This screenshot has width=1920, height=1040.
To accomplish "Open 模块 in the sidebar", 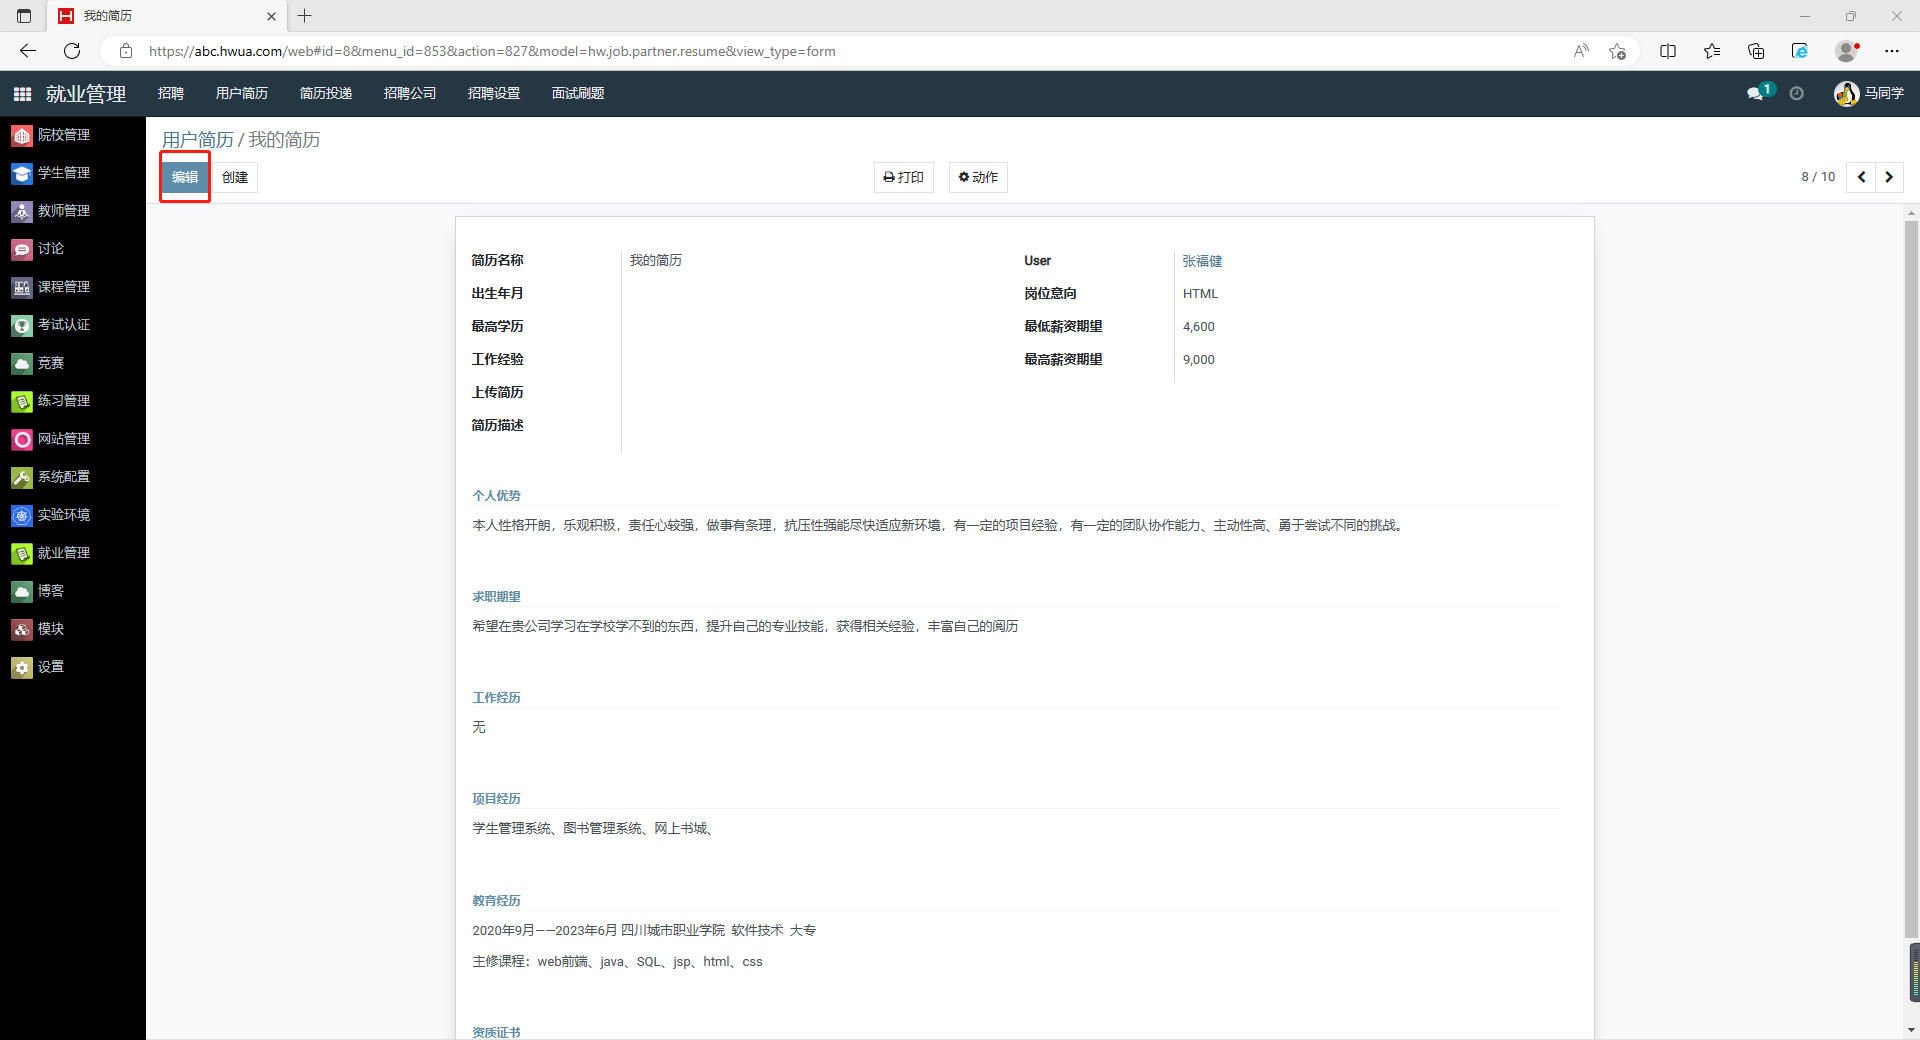I will coord(39,629).
